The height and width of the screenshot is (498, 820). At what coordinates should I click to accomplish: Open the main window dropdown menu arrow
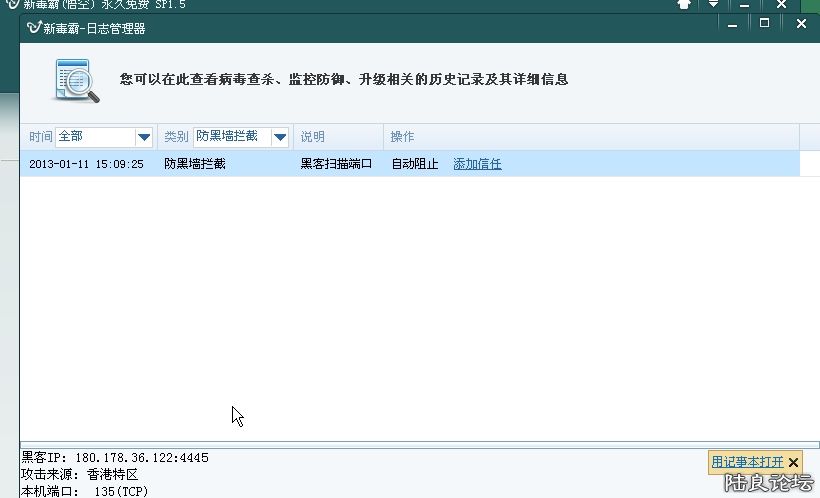[x=714, y=5]
